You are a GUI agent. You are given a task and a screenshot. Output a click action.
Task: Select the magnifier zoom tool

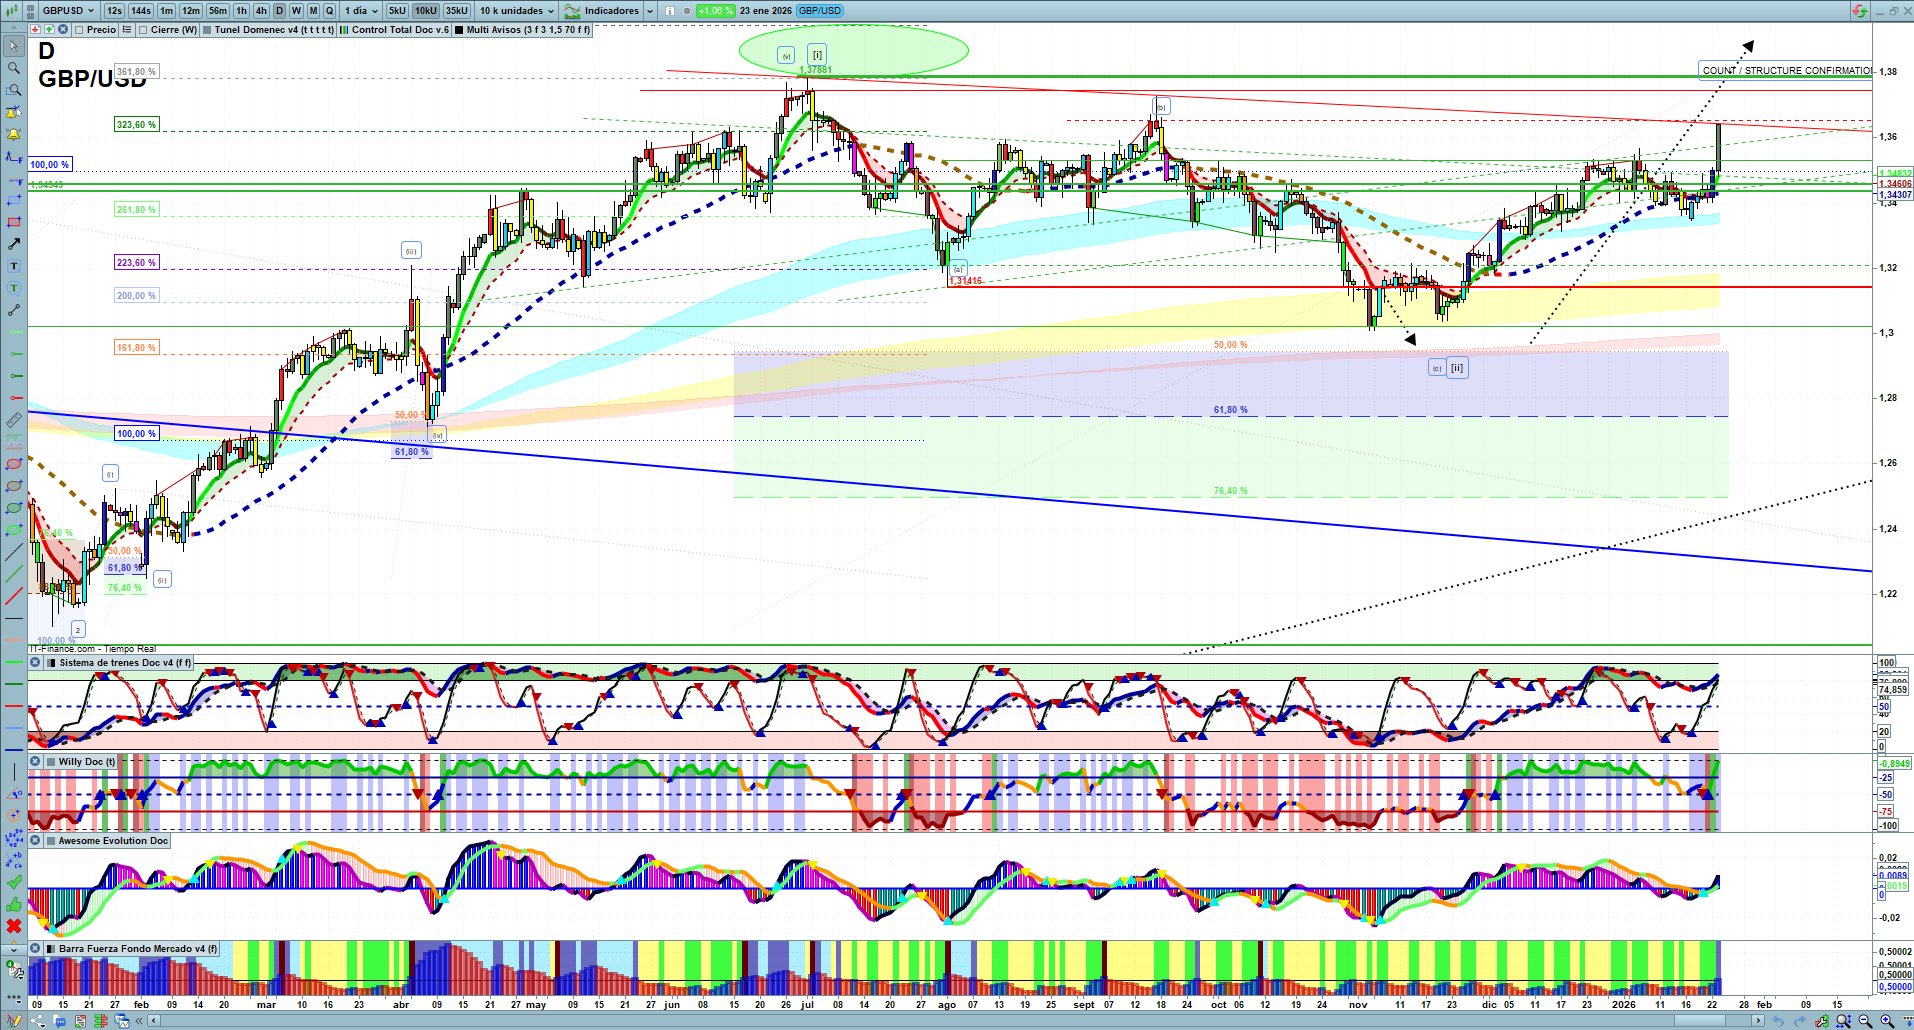click(14, 68)
